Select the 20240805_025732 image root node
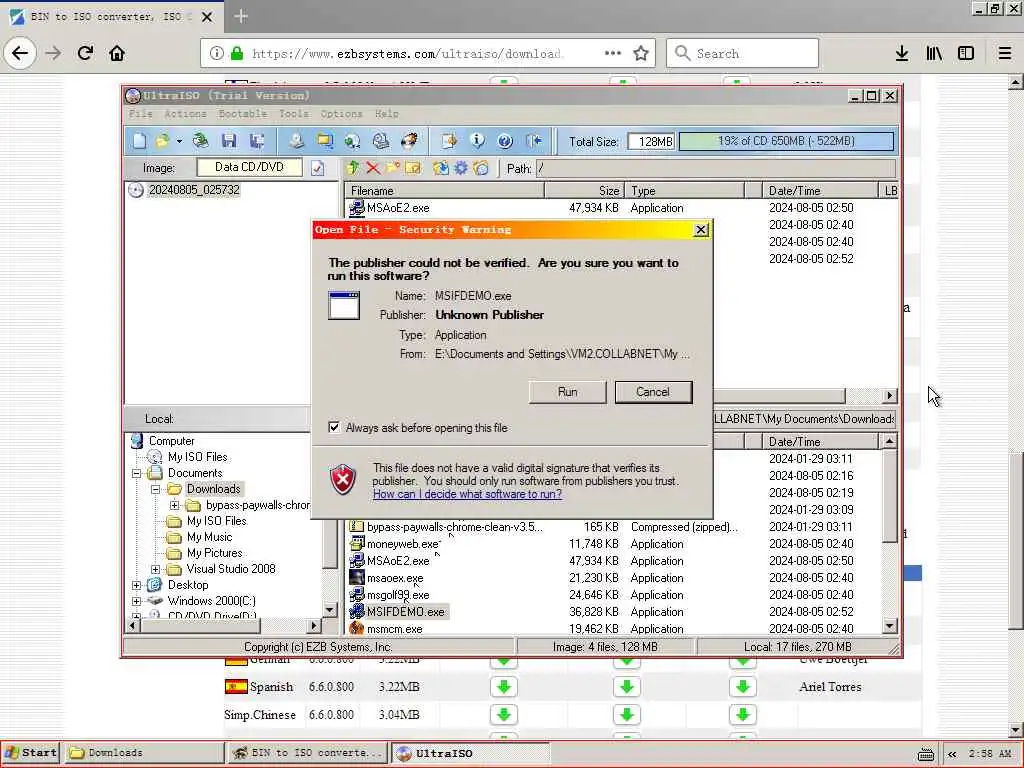 [194, 190]
